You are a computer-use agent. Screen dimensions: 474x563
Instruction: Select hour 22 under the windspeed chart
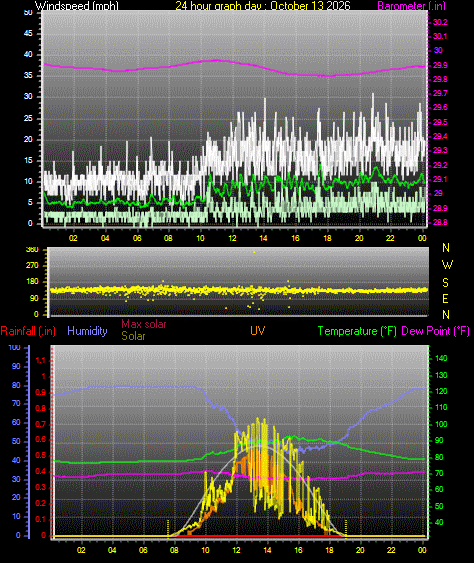click(390, 238)
